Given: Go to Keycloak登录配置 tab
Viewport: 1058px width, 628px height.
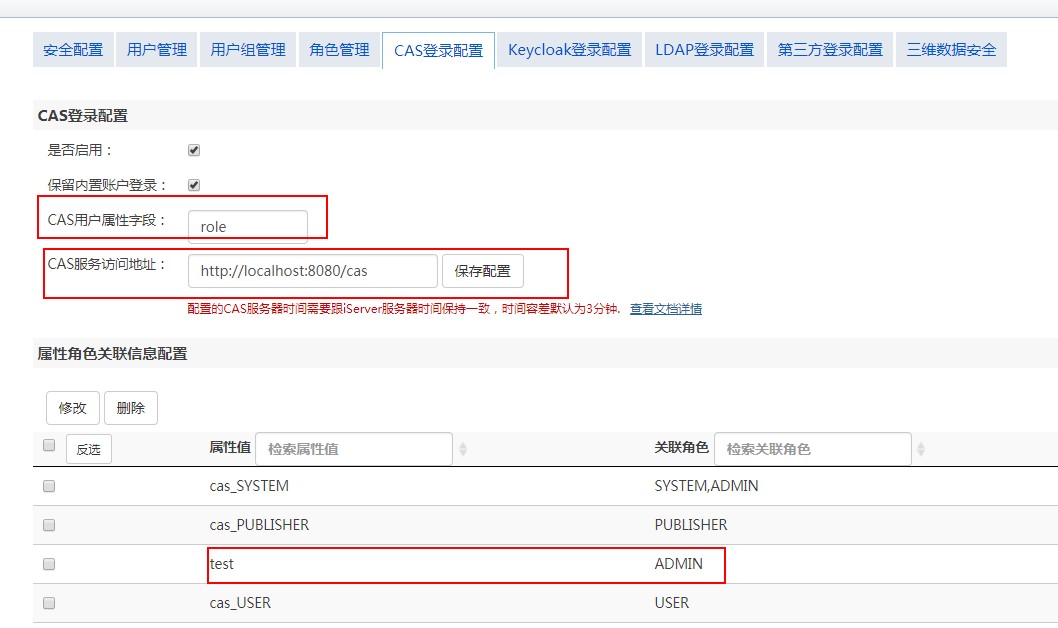Looking at the screenshot, I should click(x=569, y=50).
